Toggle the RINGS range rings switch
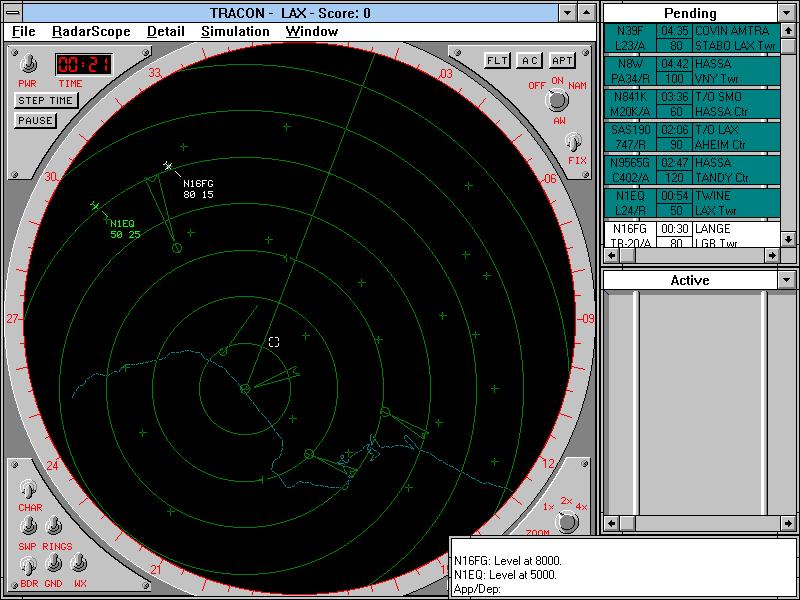This screenshot has width=800, height=600. click(54, 526)
